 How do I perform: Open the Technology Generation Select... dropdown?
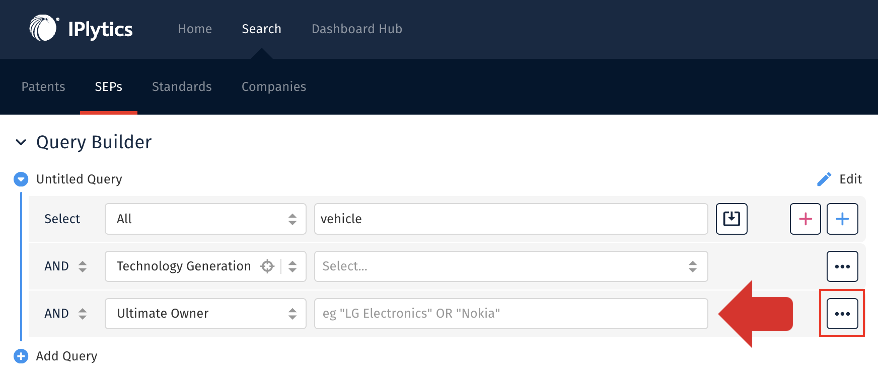click(x=511, y=267)
